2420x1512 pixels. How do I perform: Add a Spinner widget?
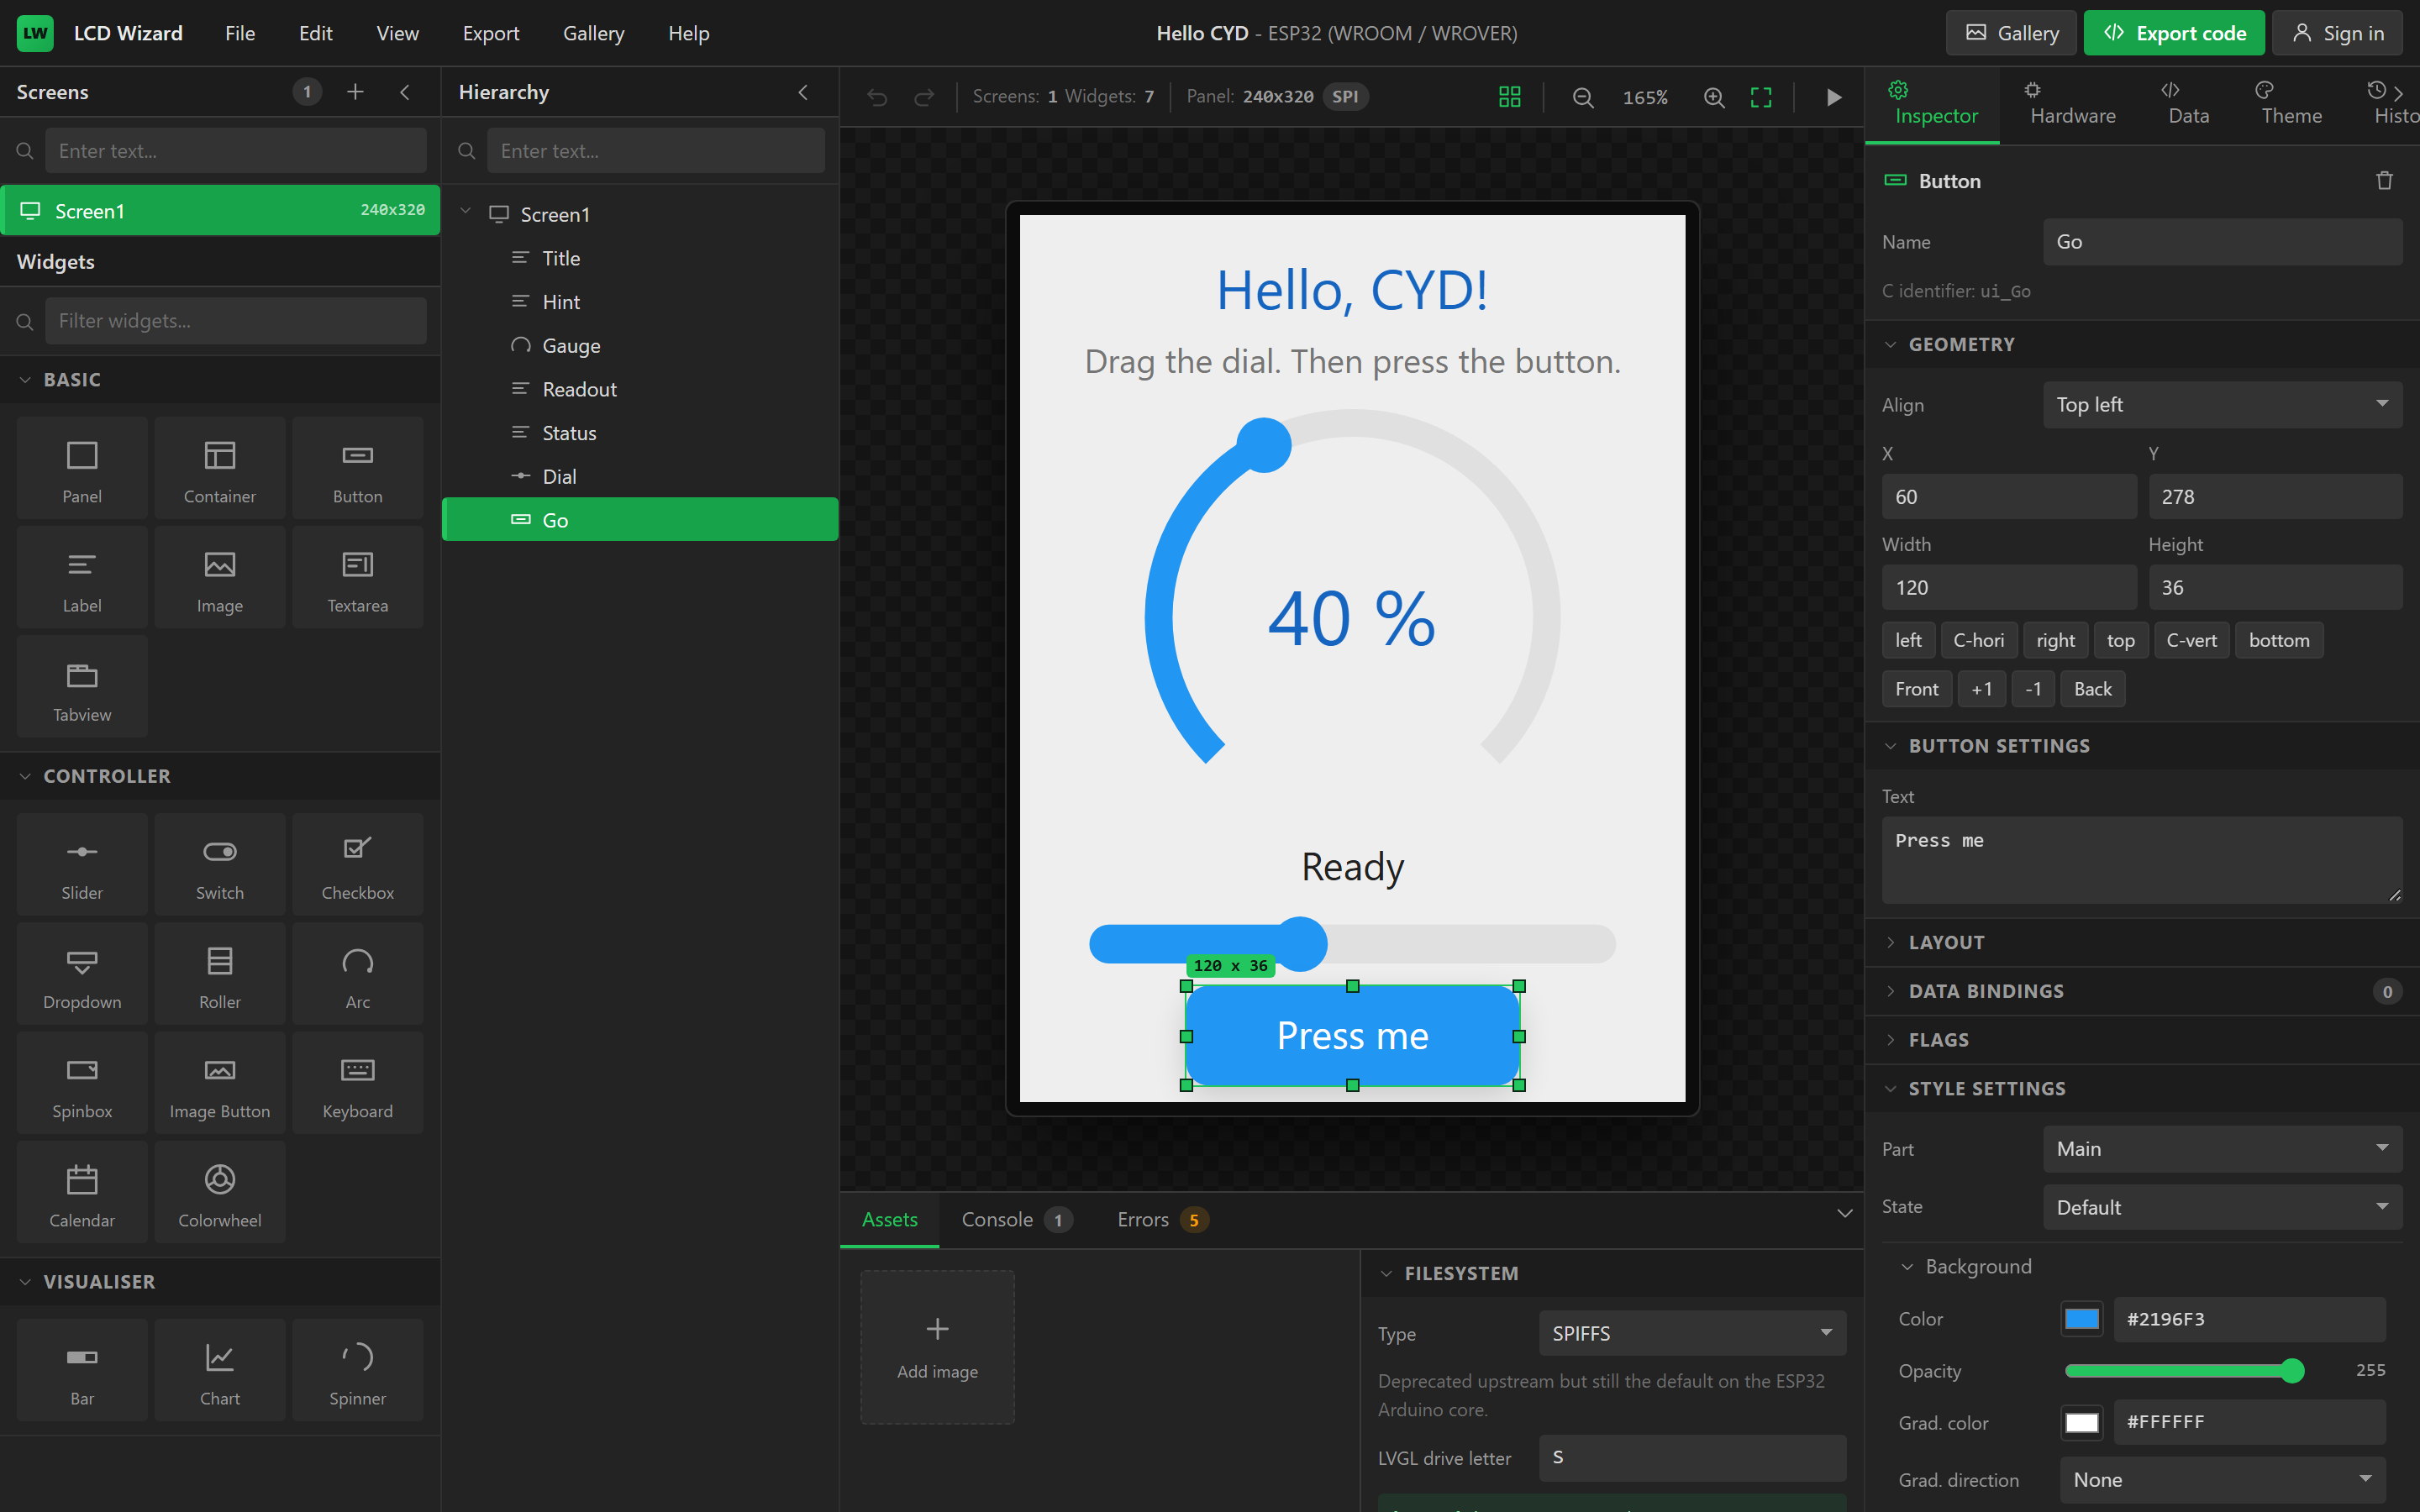tap(357, 1370)
